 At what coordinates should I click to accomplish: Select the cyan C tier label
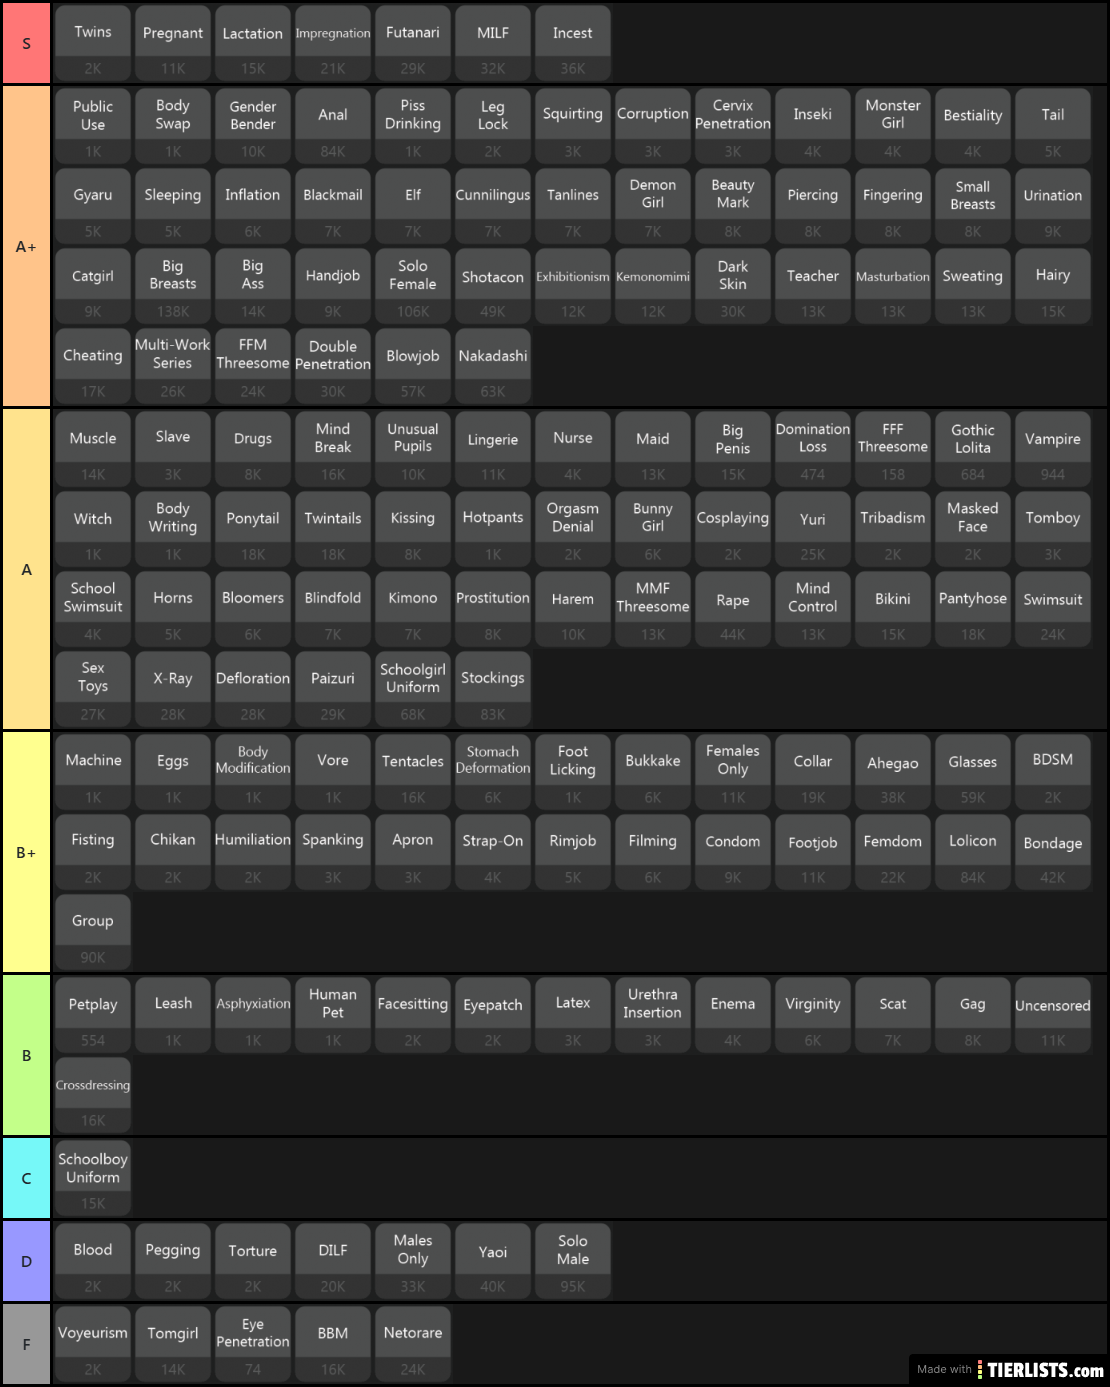pos(26,1178)
